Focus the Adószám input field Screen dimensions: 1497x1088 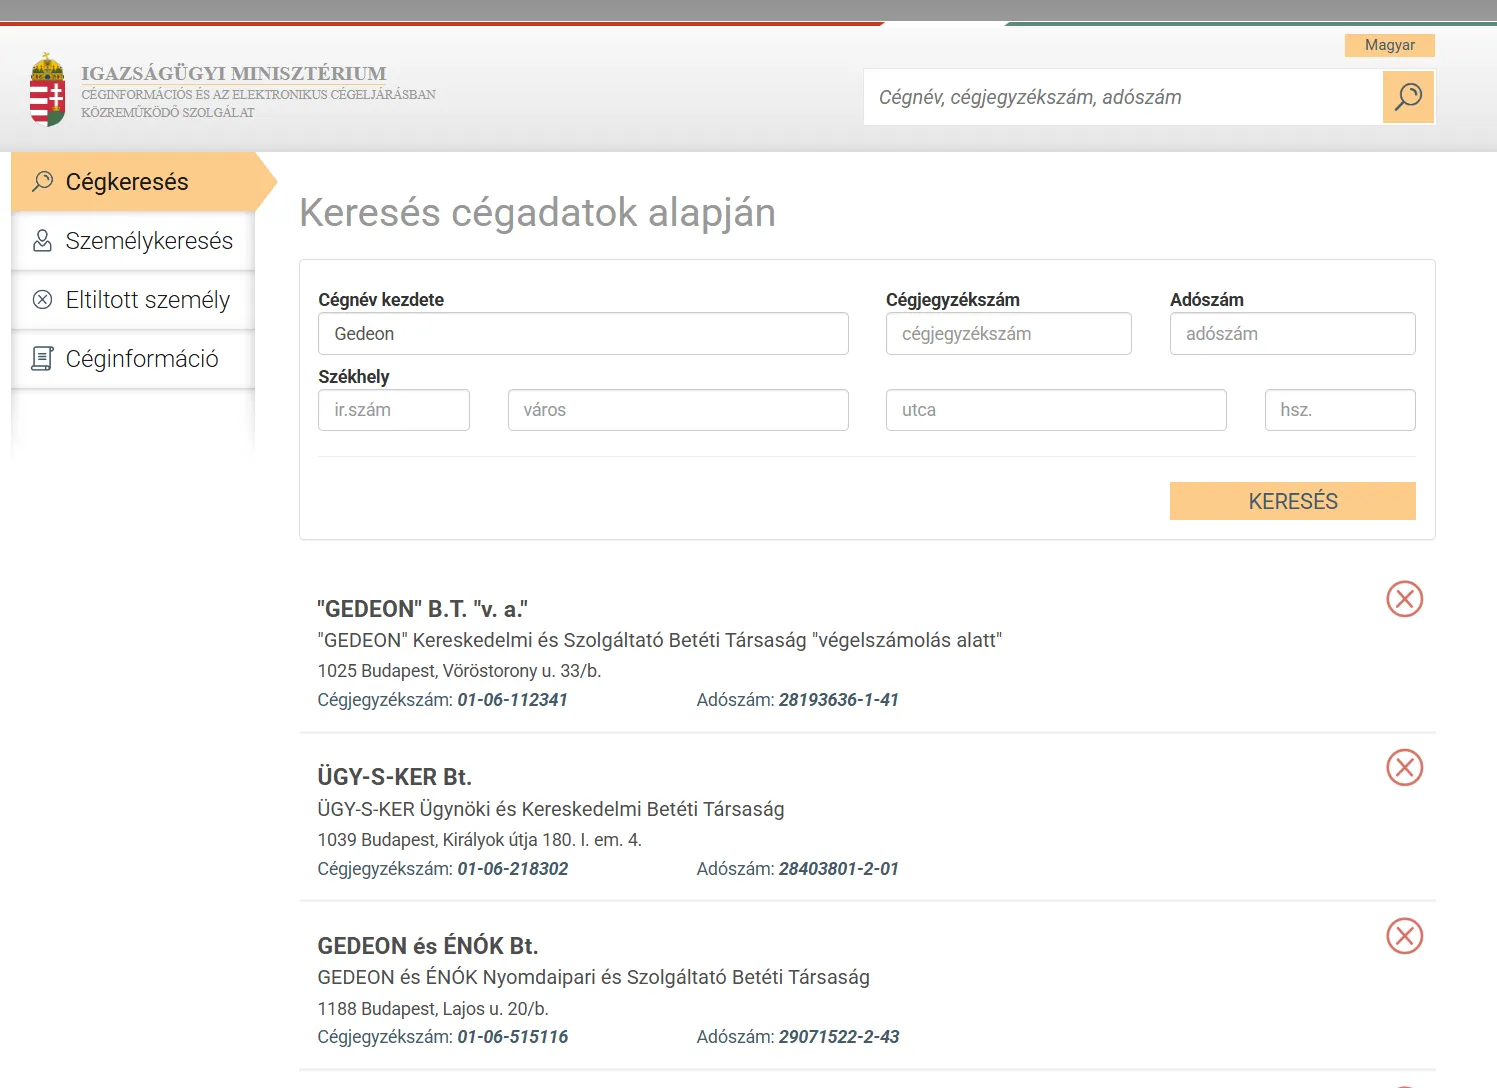(1292, 334)
